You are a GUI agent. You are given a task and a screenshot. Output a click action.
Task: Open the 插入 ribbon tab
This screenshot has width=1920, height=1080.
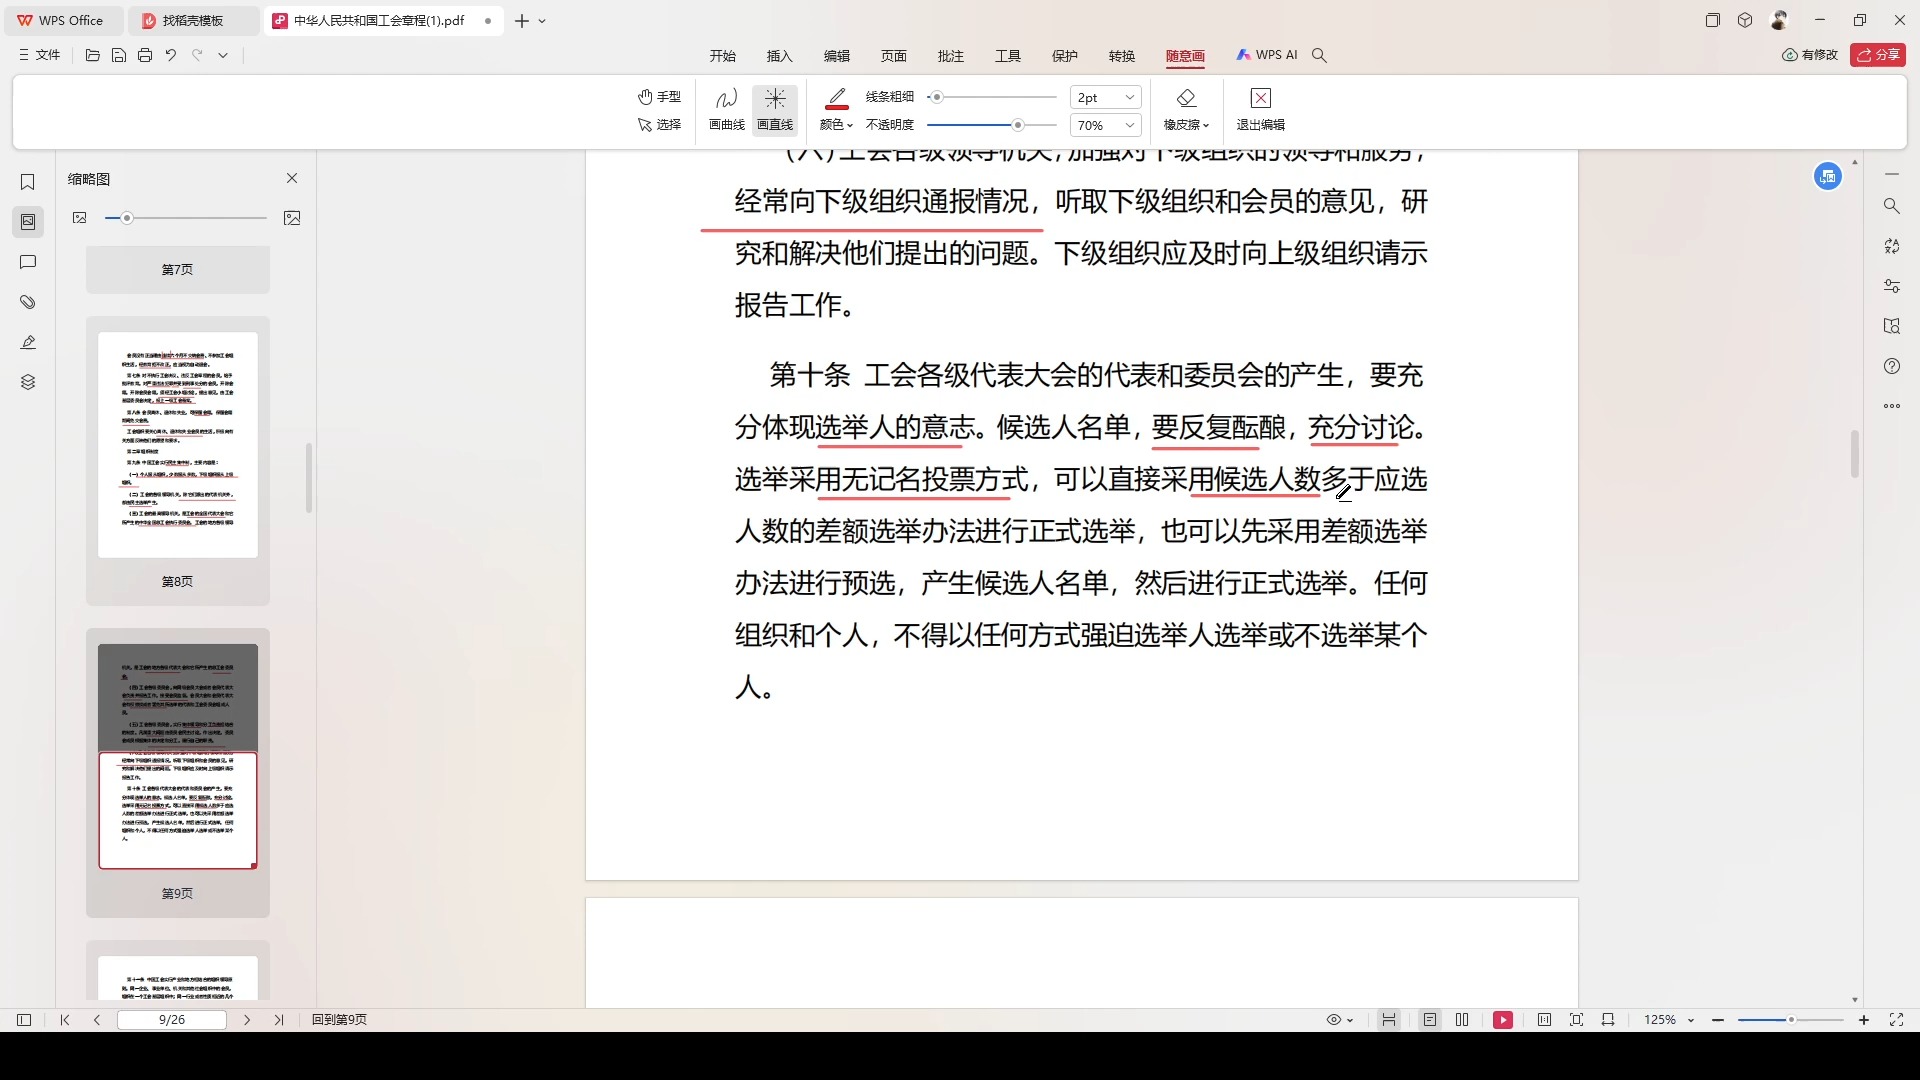(780, 56)
